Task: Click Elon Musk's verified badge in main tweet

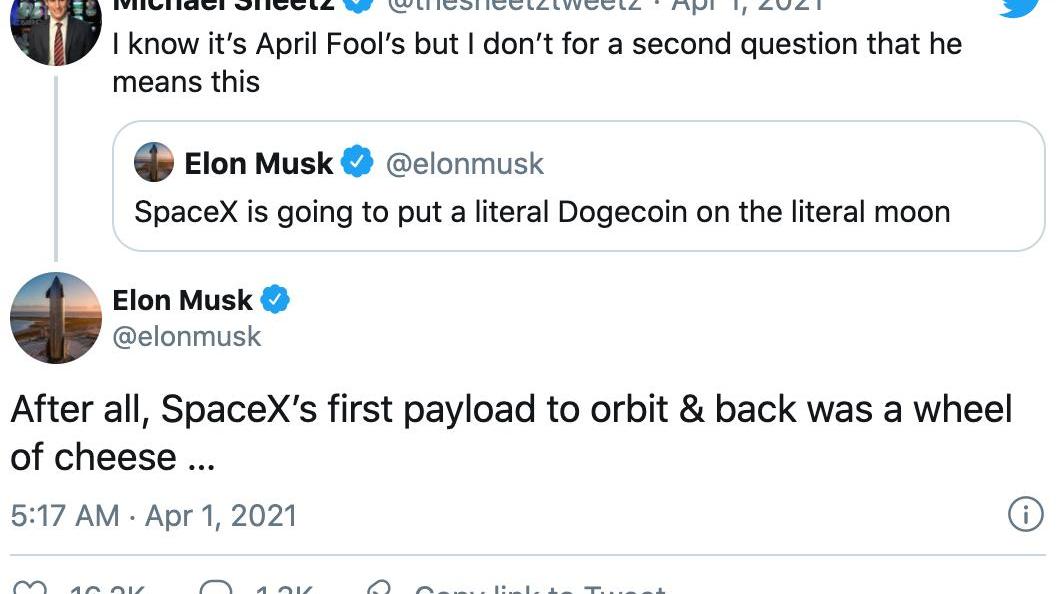Action: click(275, 299)
